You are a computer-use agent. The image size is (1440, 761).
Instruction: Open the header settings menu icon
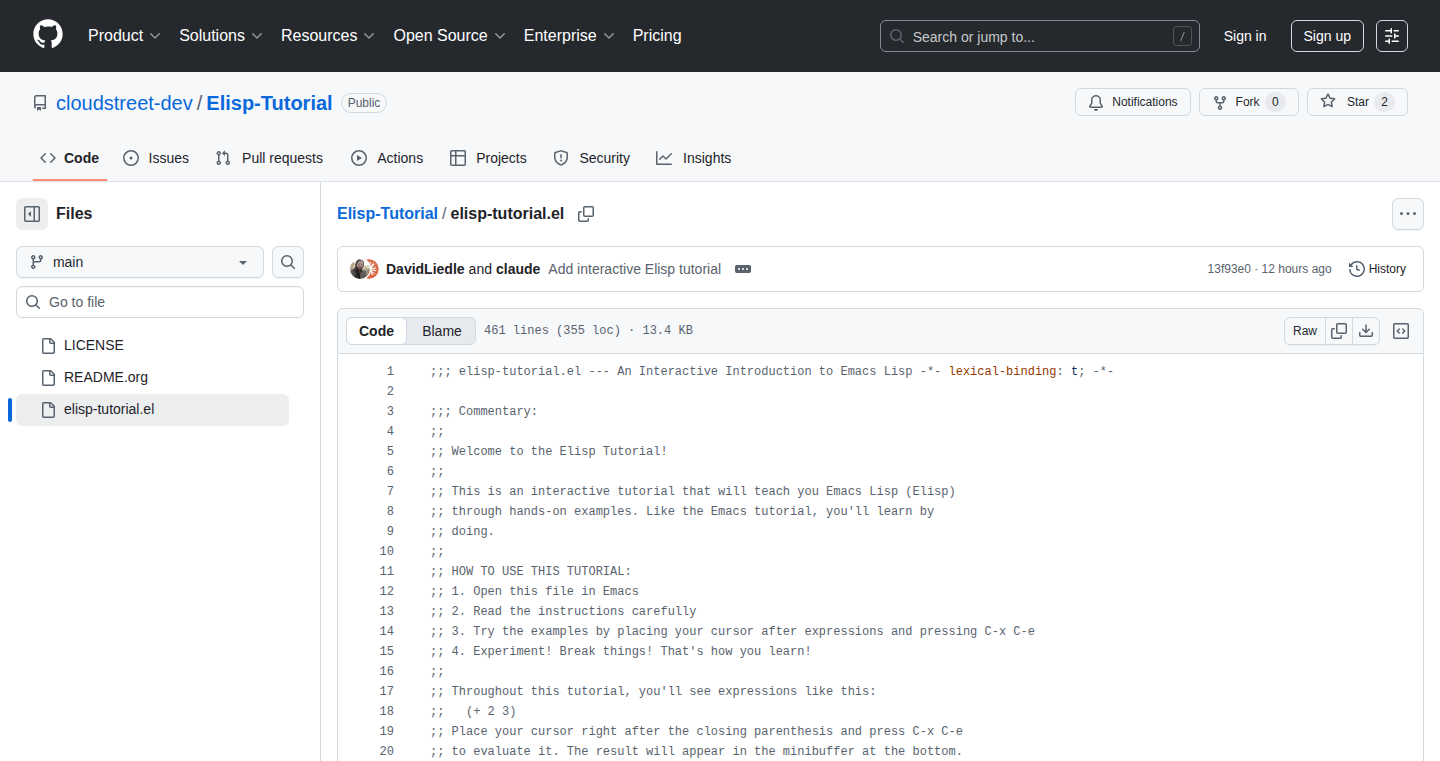[1392, 36]
